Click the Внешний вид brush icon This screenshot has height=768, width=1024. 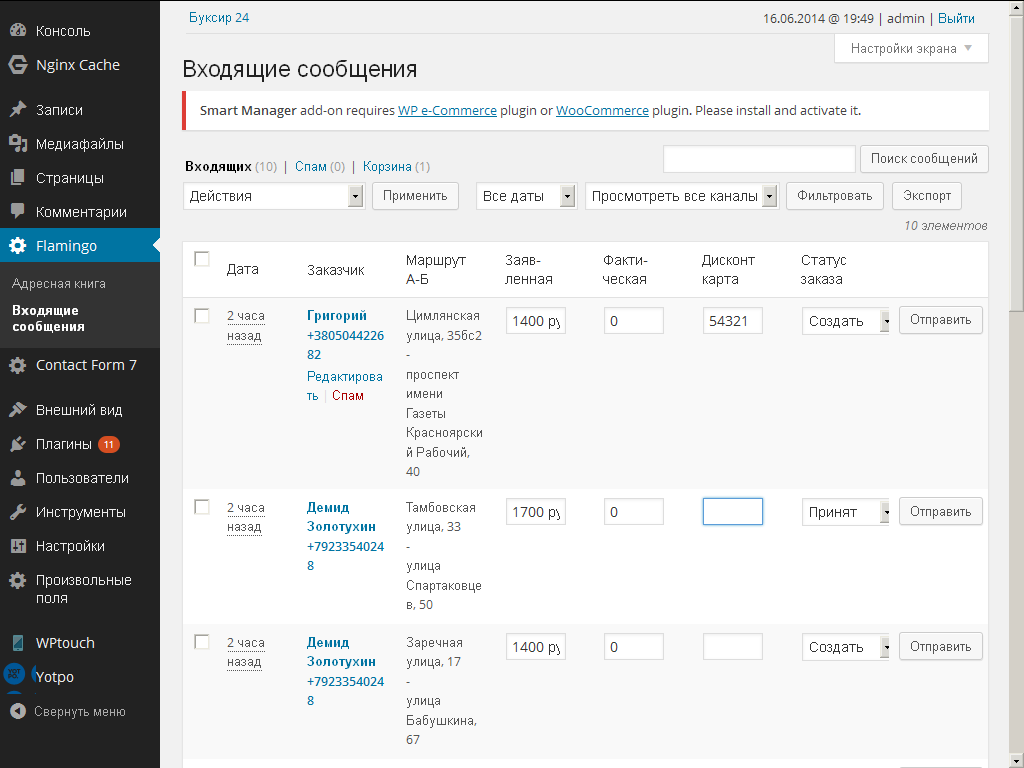pyautogui.click(x=18, y=410)
